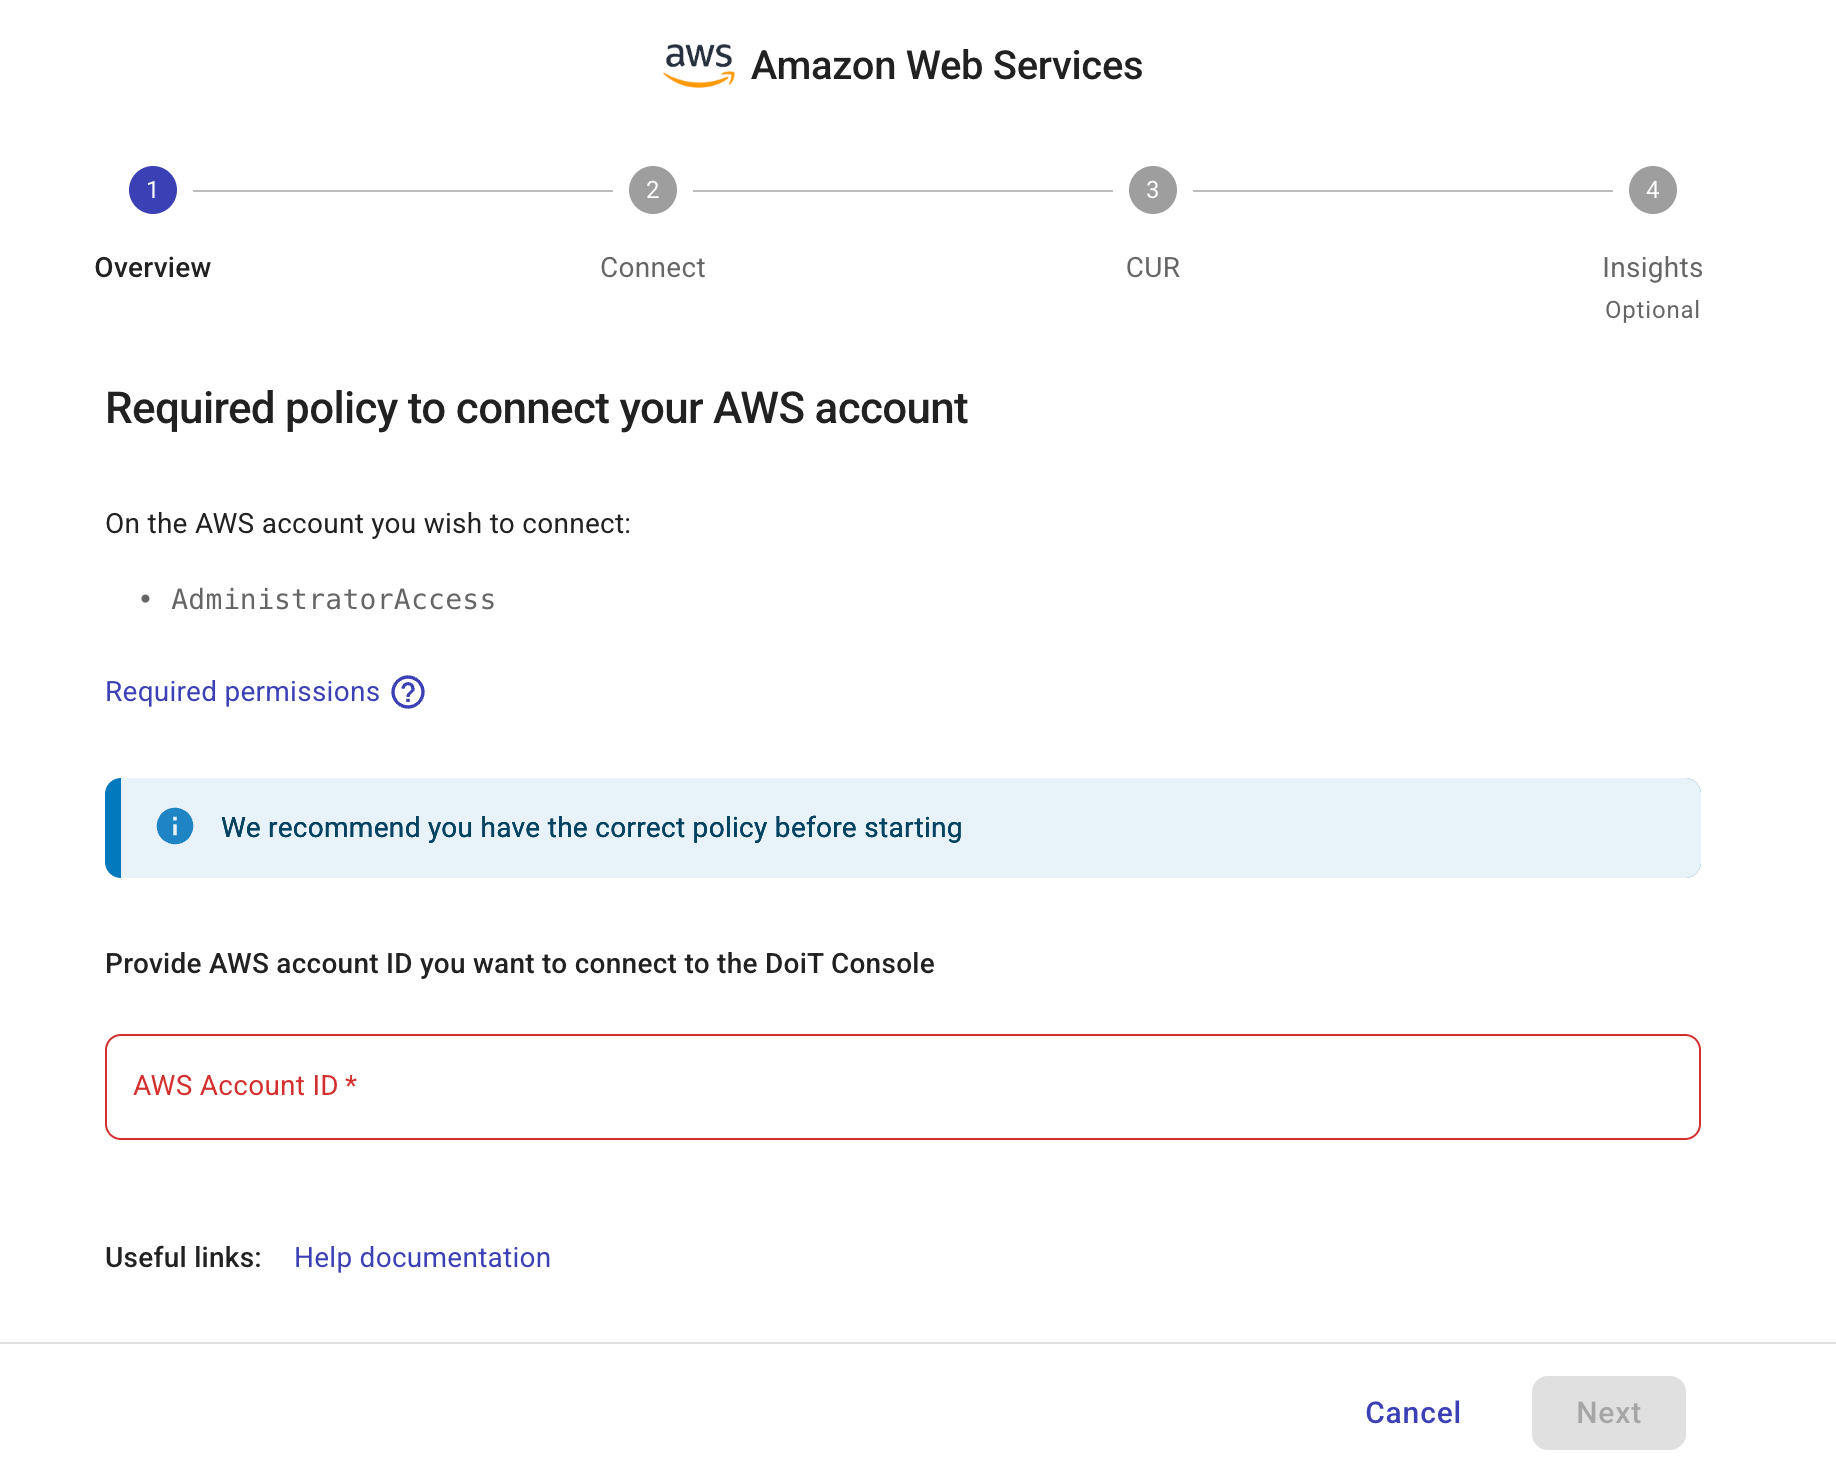The height and width of the screenshot is (1470, 1836).
Task: Select the Overview step circle
Action: pyautogui.click(x=153, y=189)
